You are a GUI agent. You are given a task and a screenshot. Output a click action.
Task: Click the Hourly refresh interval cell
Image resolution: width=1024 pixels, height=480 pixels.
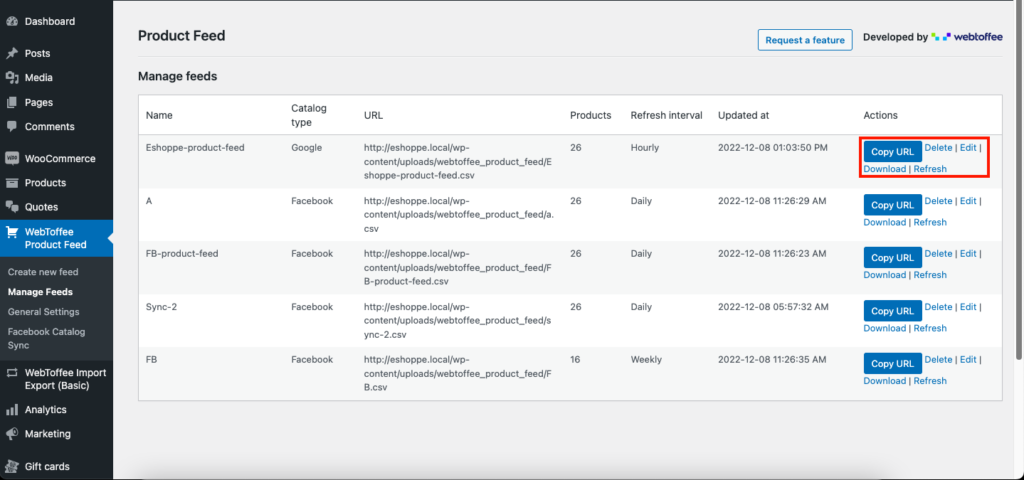(x=645, y=148)
